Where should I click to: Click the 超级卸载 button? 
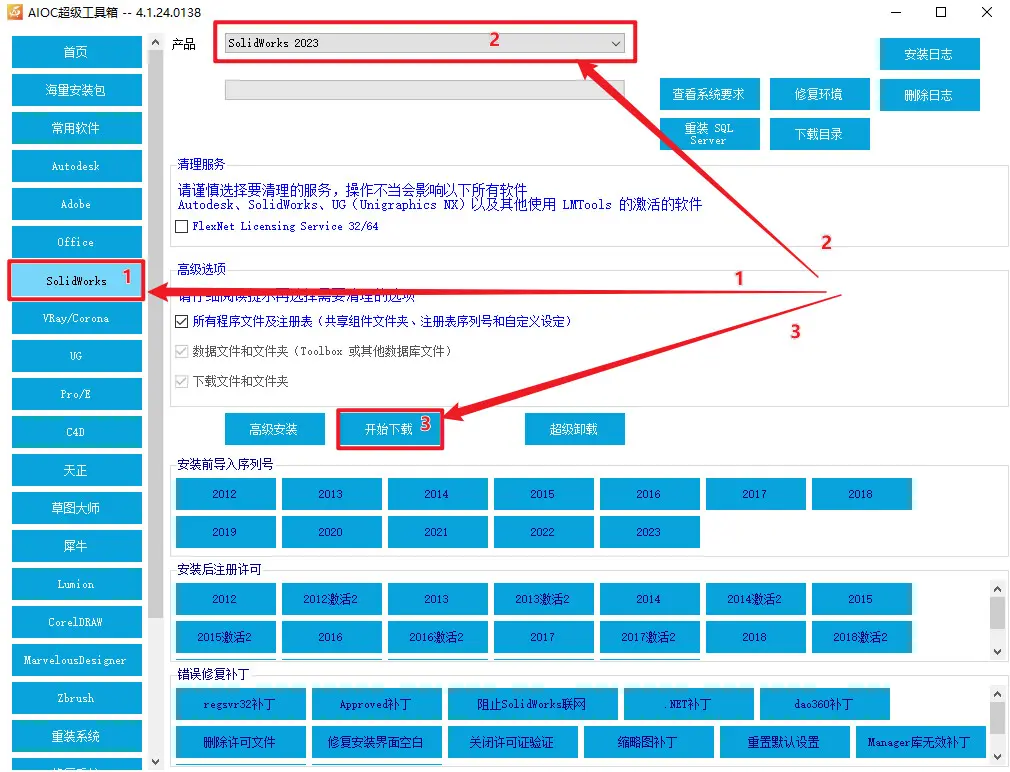click(x=575, y=429)
